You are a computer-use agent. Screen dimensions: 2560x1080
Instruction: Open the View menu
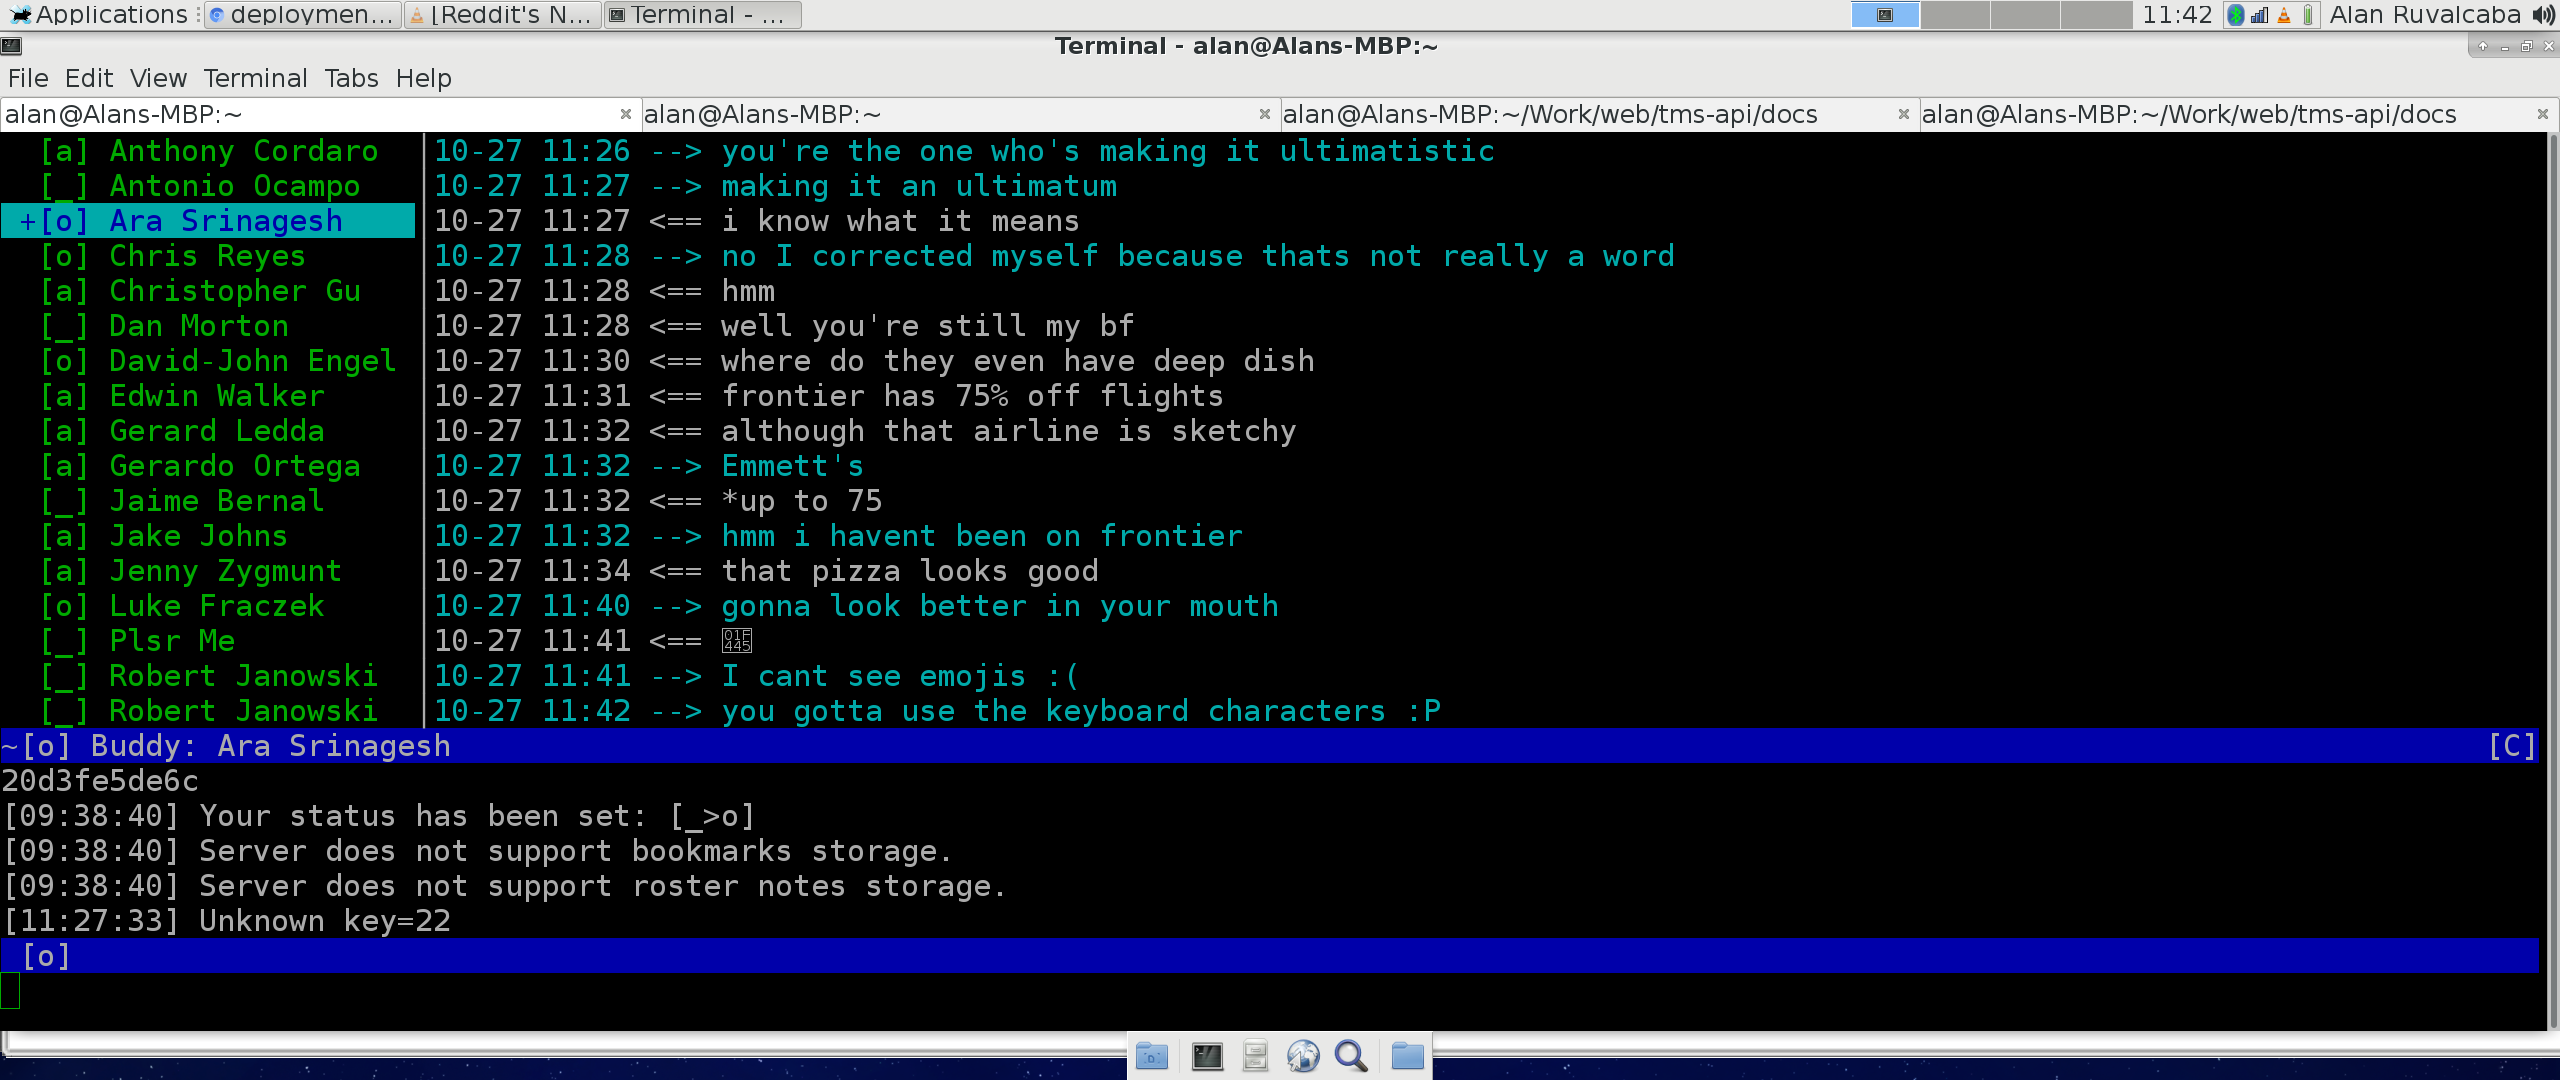point(158,78)
